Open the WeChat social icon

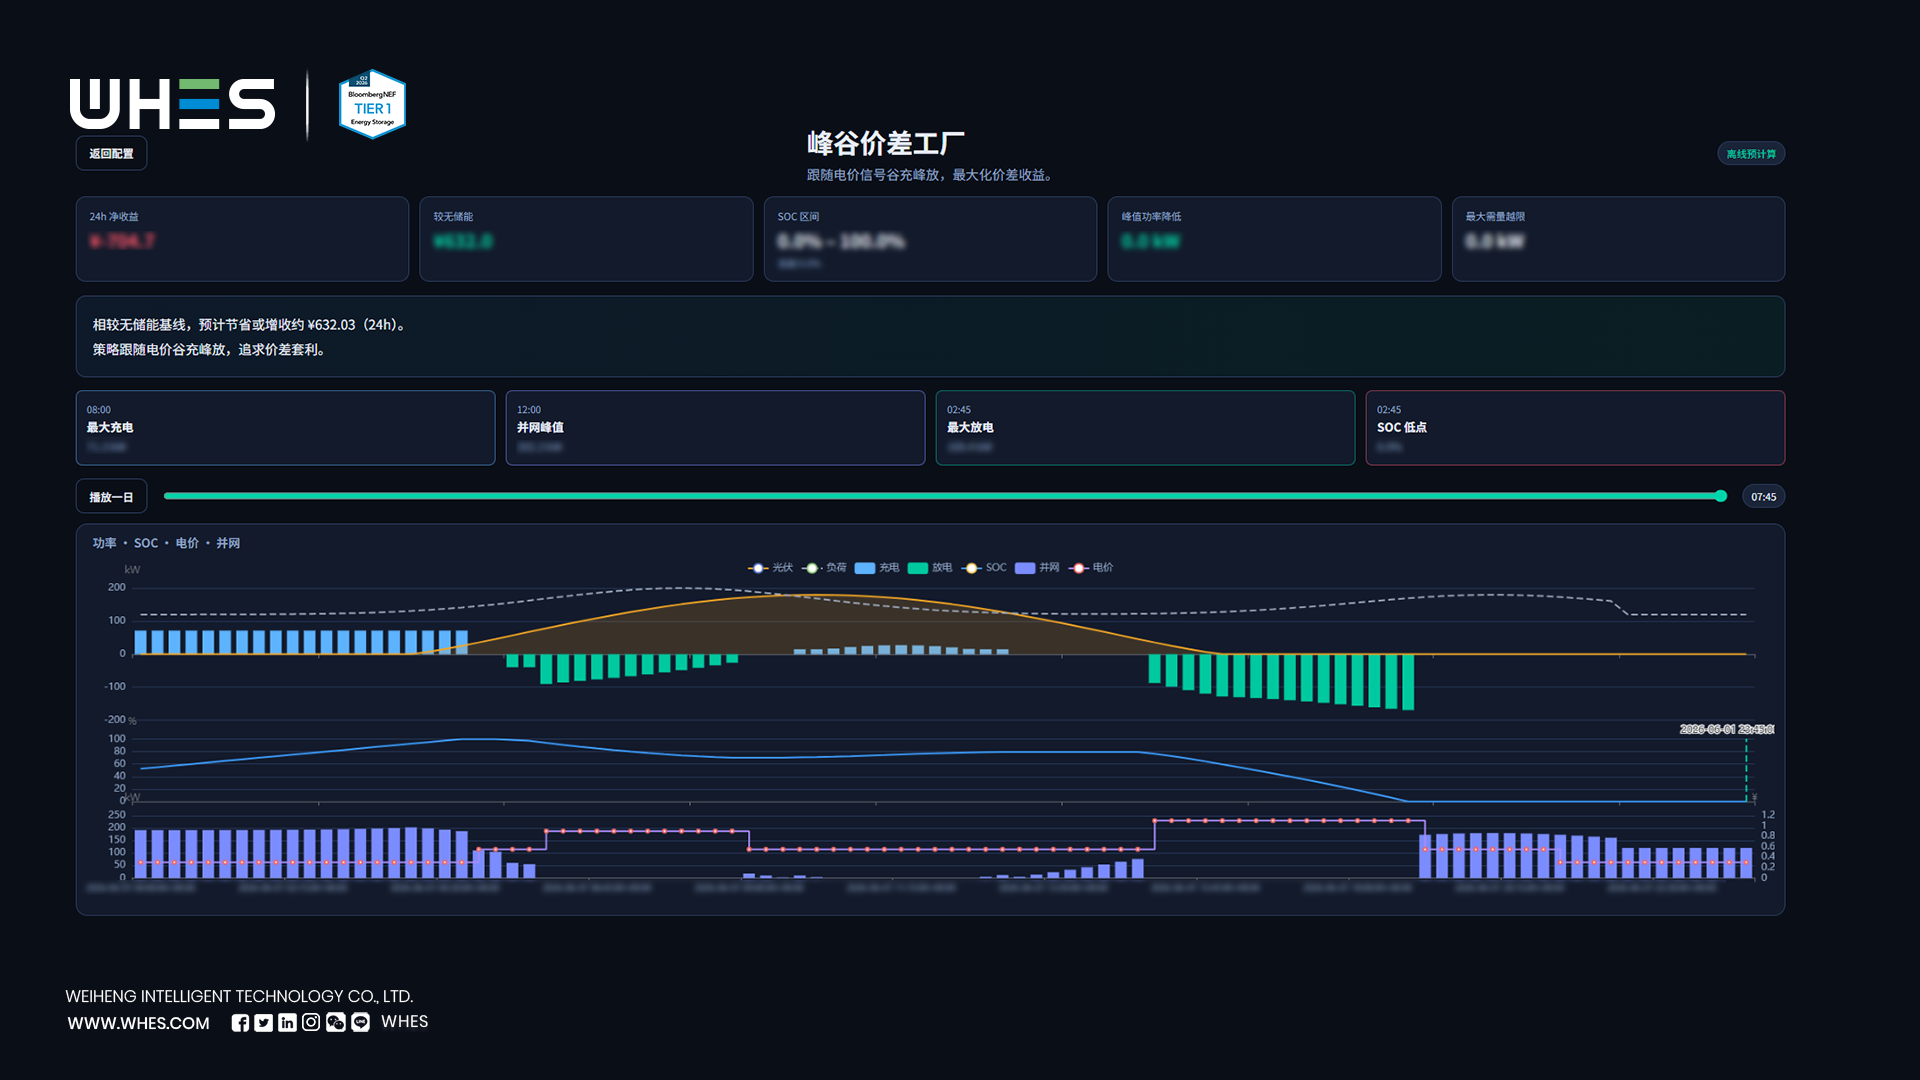coord(335,1022)
